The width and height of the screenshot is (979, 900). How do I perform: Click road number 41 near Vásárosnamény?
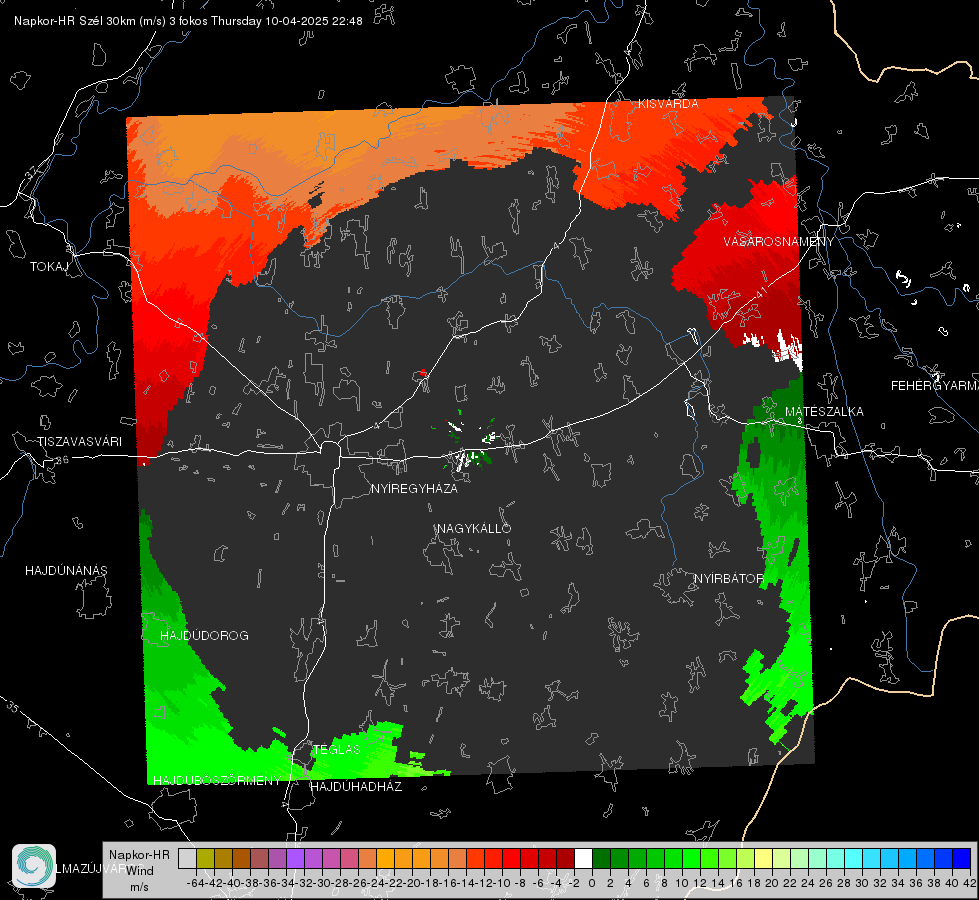[x=762, y=292]
